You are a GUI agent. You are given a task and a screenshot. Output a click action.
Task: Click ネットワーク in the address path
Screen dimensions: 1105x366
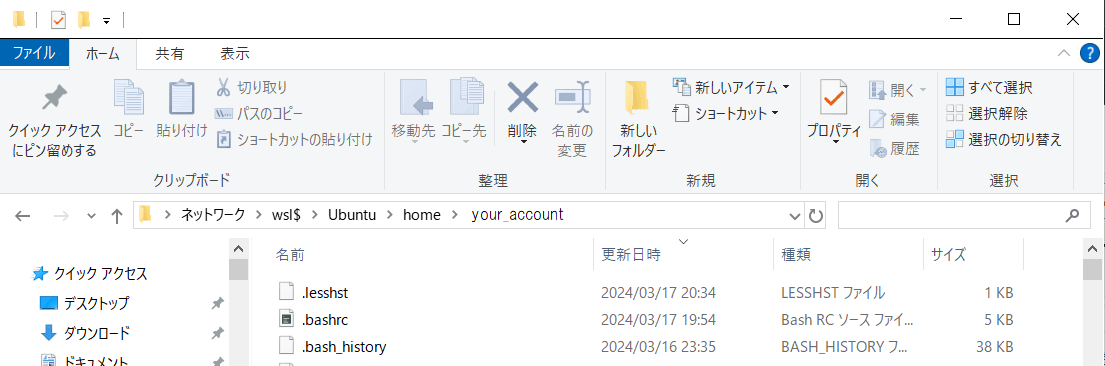[214, 215]
